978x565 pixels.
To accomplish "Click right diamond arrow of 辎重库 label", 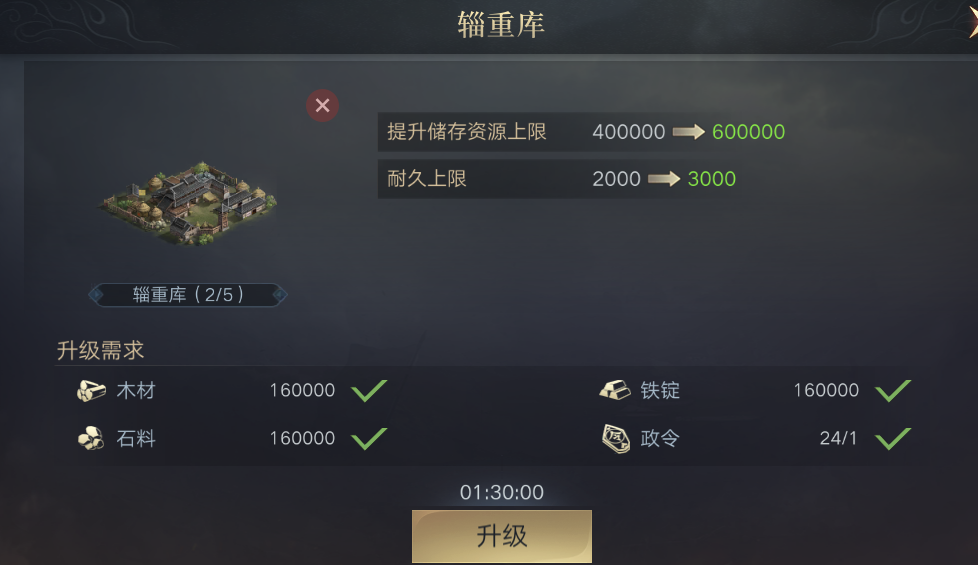I will pyautogui.click(x=279, y=294).
